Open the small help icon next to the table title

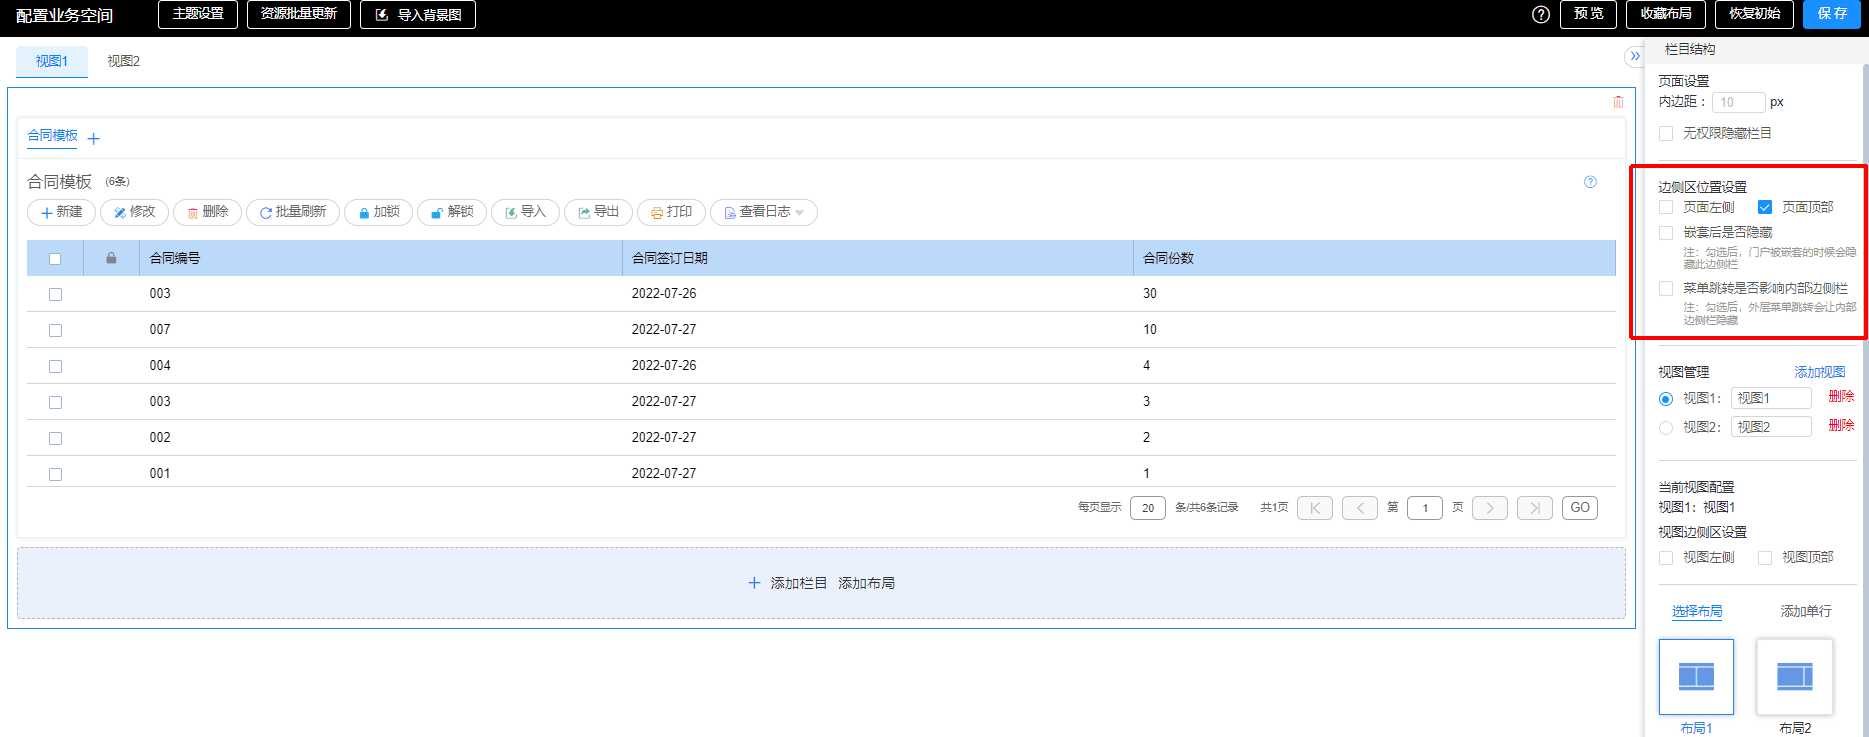click(1590, 182)
